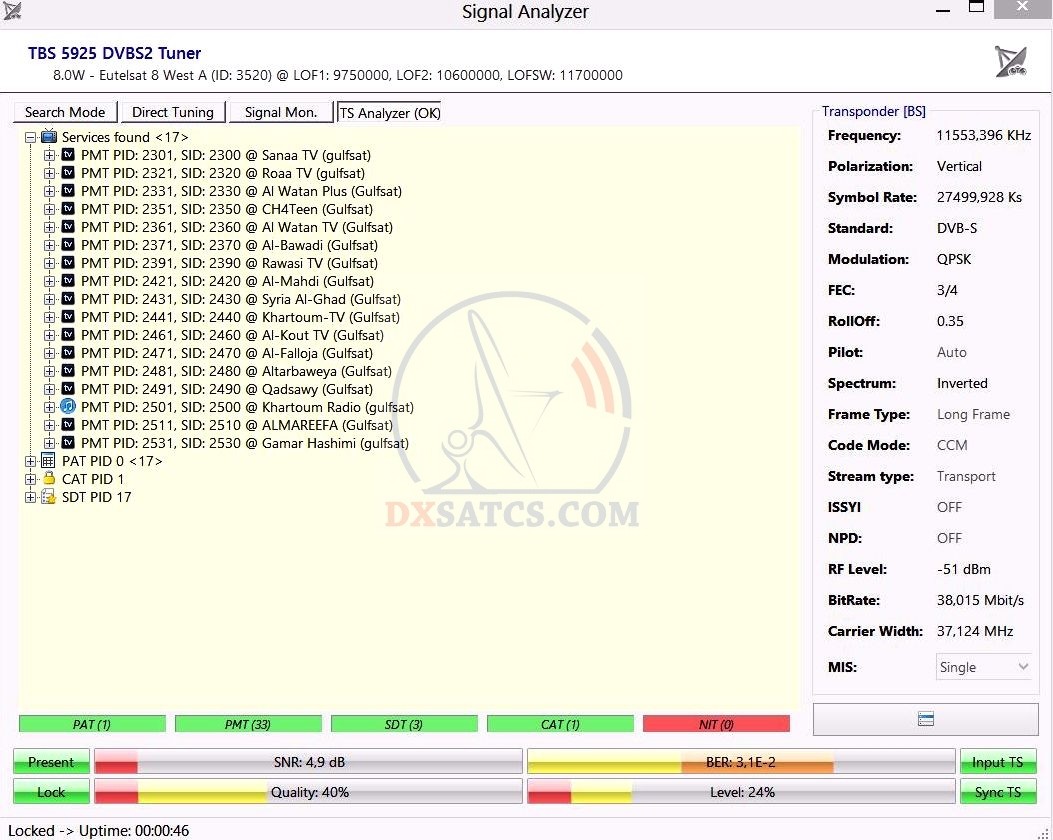
Task: Open the Signal Mon. tab
Action: [x=281, y=112]
